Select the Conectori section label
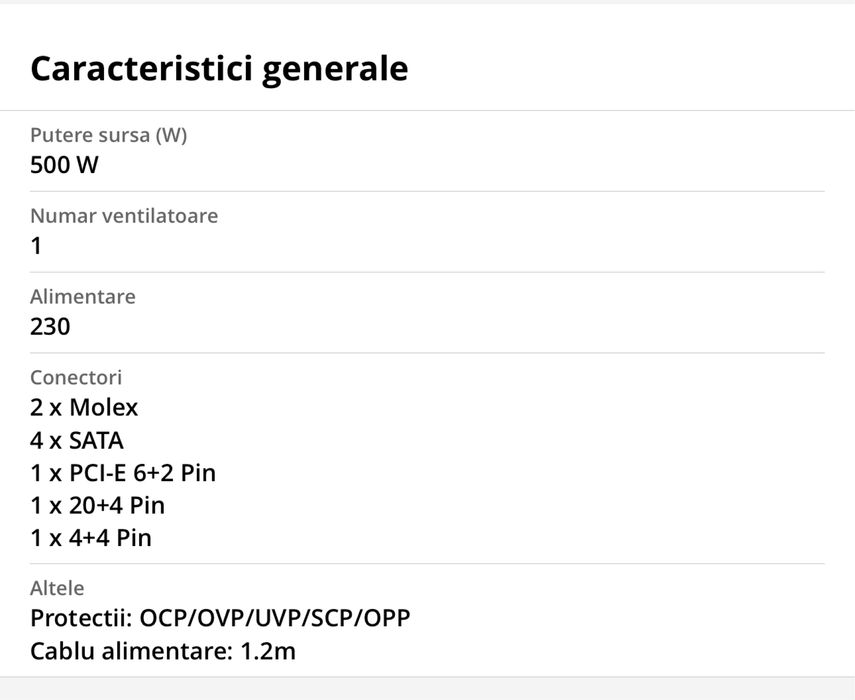This screenshot has width=855, height=700. 76,378
